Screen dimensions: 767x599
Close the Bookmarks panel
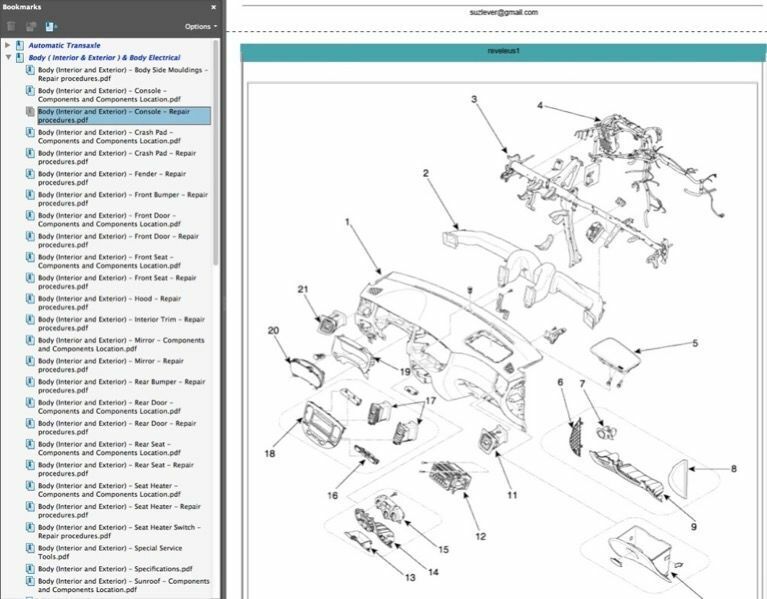click(x=213, y=7)
